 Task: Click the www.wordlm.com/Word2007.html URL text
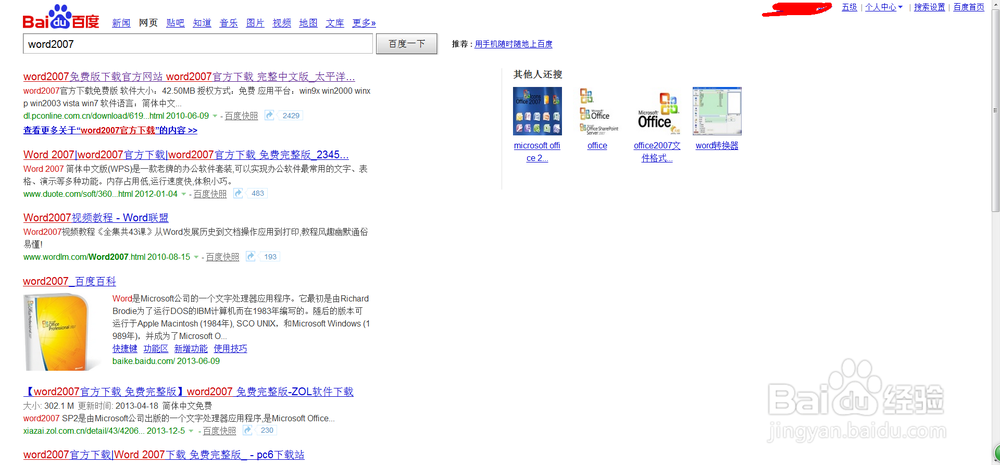(107, 257)
